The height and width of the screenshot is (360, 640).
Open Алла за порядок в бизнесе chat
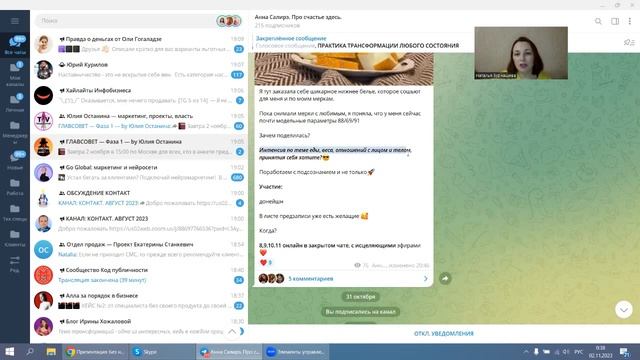[139, 301]
